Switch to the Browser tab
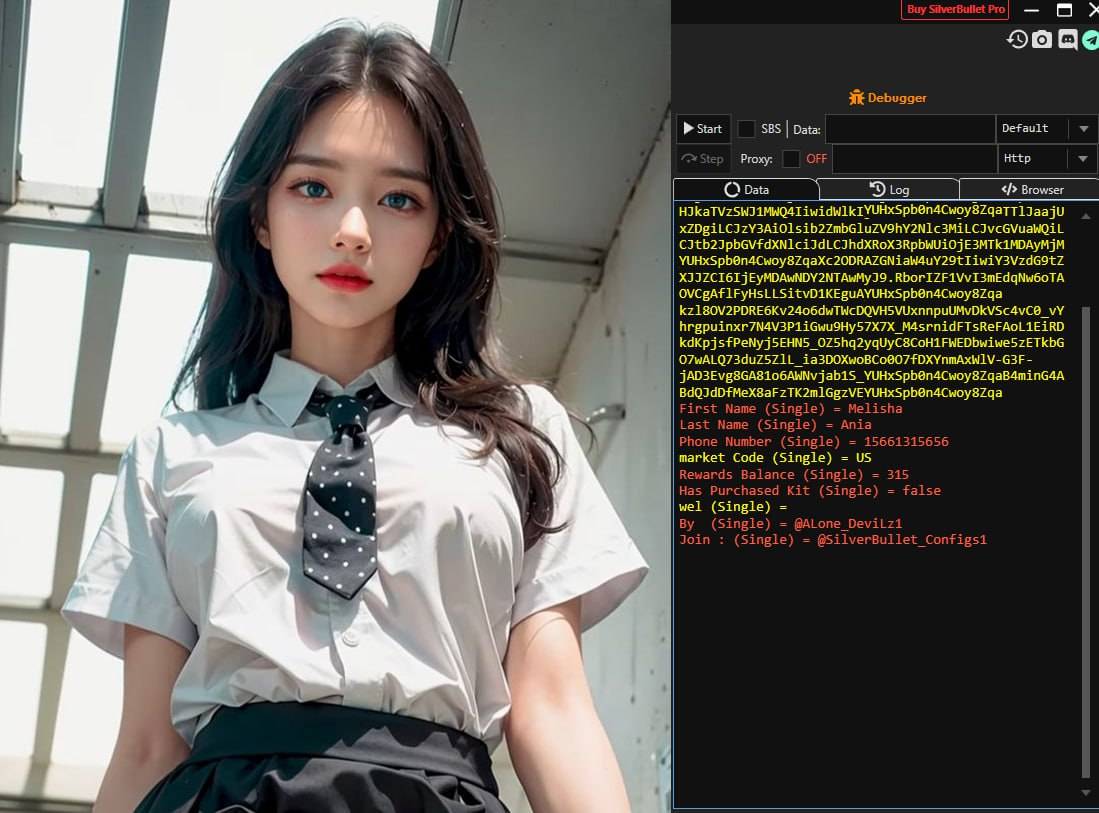1099x813 pixels. (x=1031, y=189)
